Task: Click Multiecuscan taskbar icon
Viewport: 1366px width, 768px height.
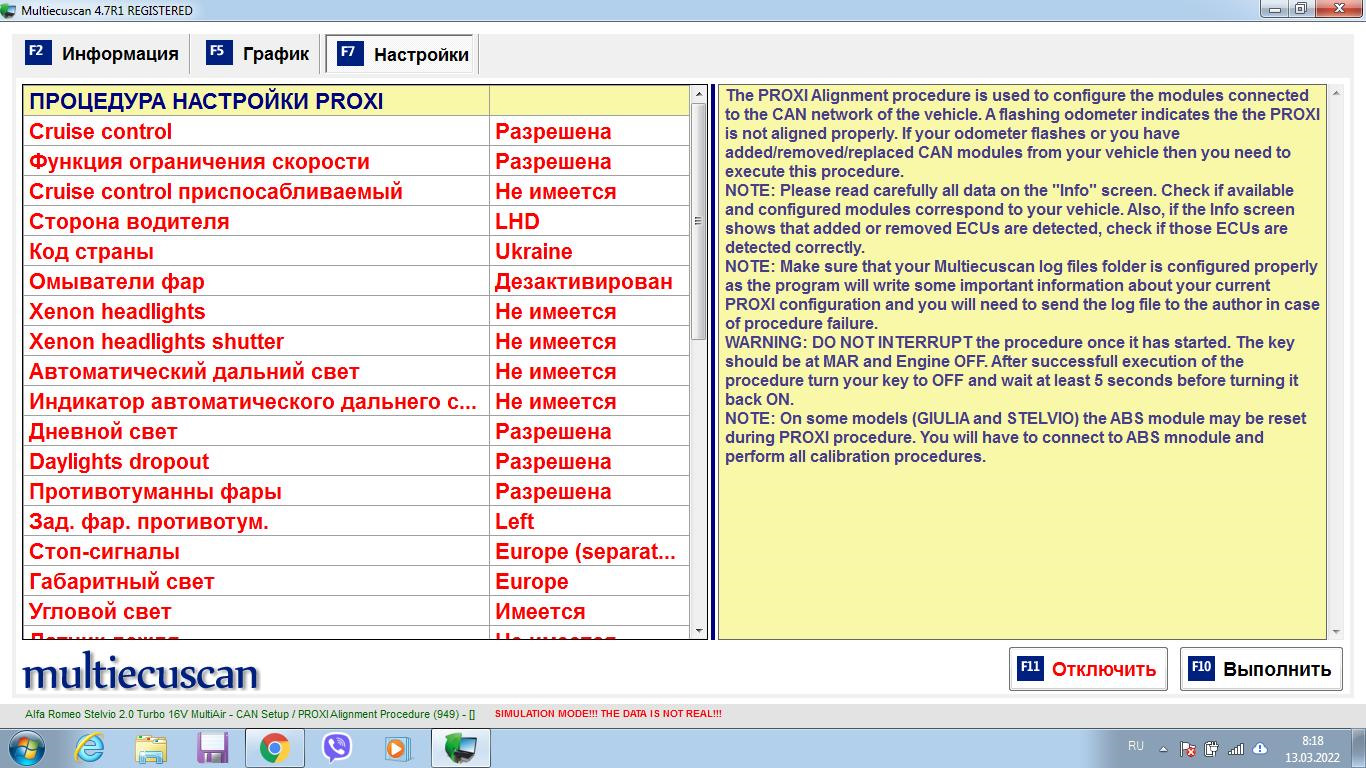Action: click(460, 748)
